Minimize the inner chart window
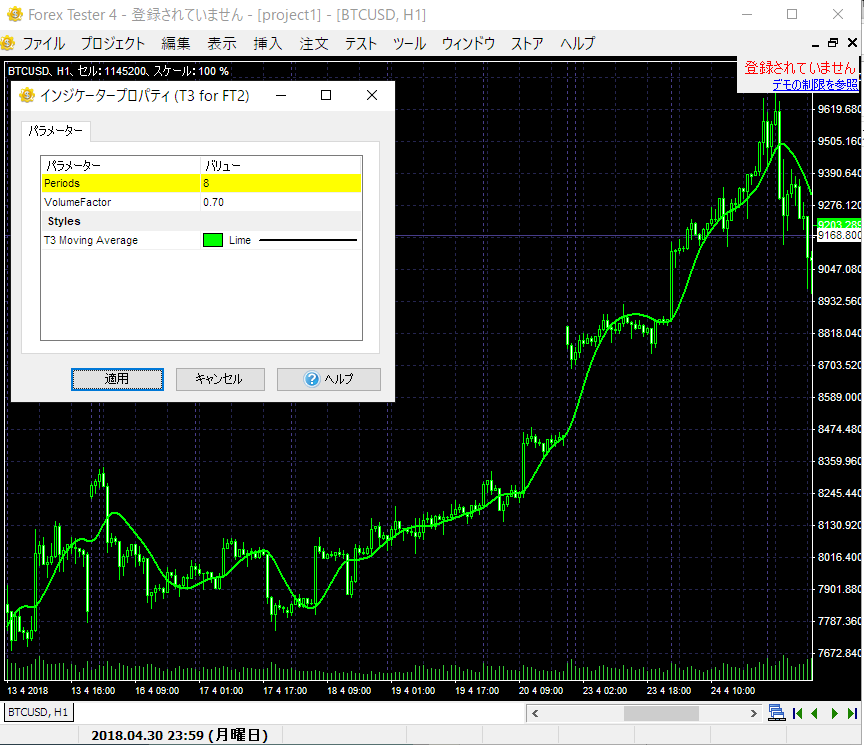Image resolution: width=864 pixels, height=745 pixels. [816, 44]
